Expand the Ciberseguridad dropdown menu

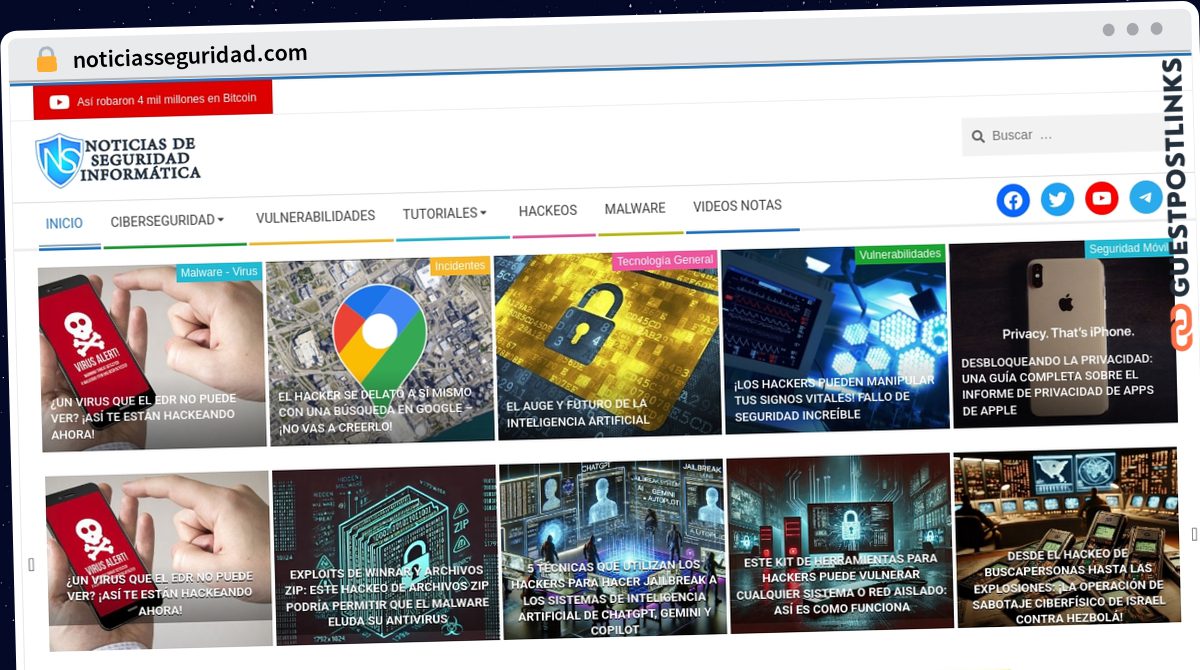(167, 220)
